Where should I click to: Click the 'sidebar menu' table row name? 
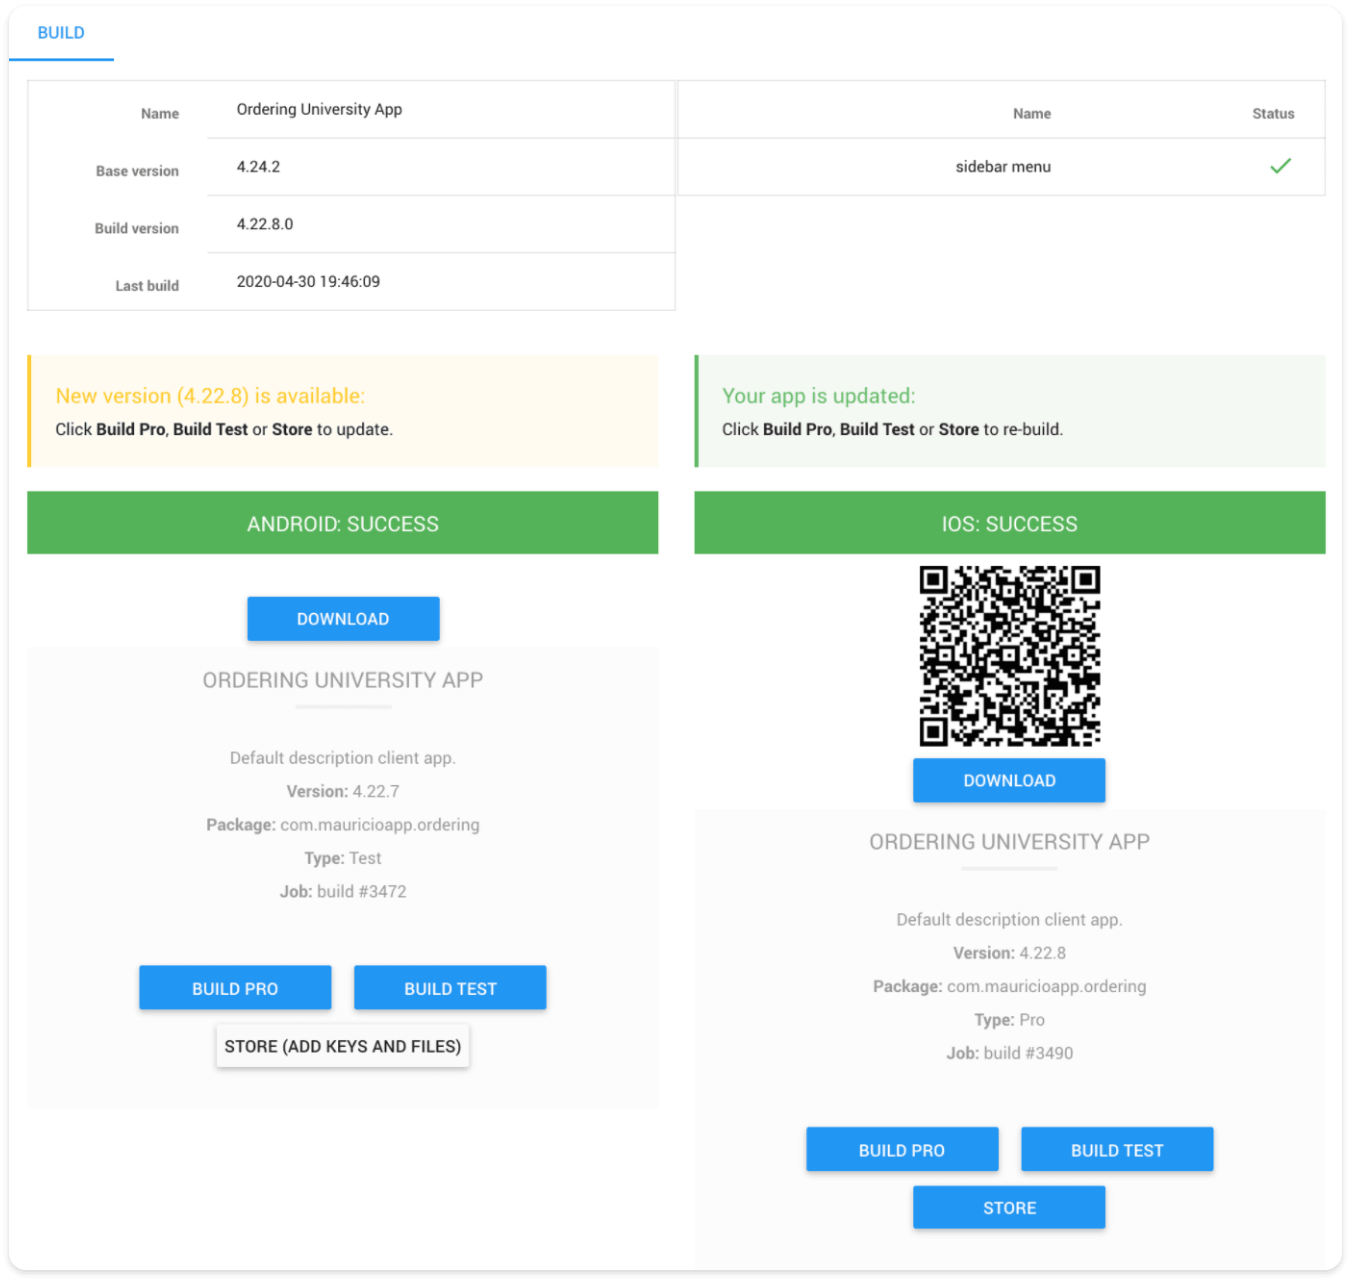pyautogui.click(x=1003, y=167)
